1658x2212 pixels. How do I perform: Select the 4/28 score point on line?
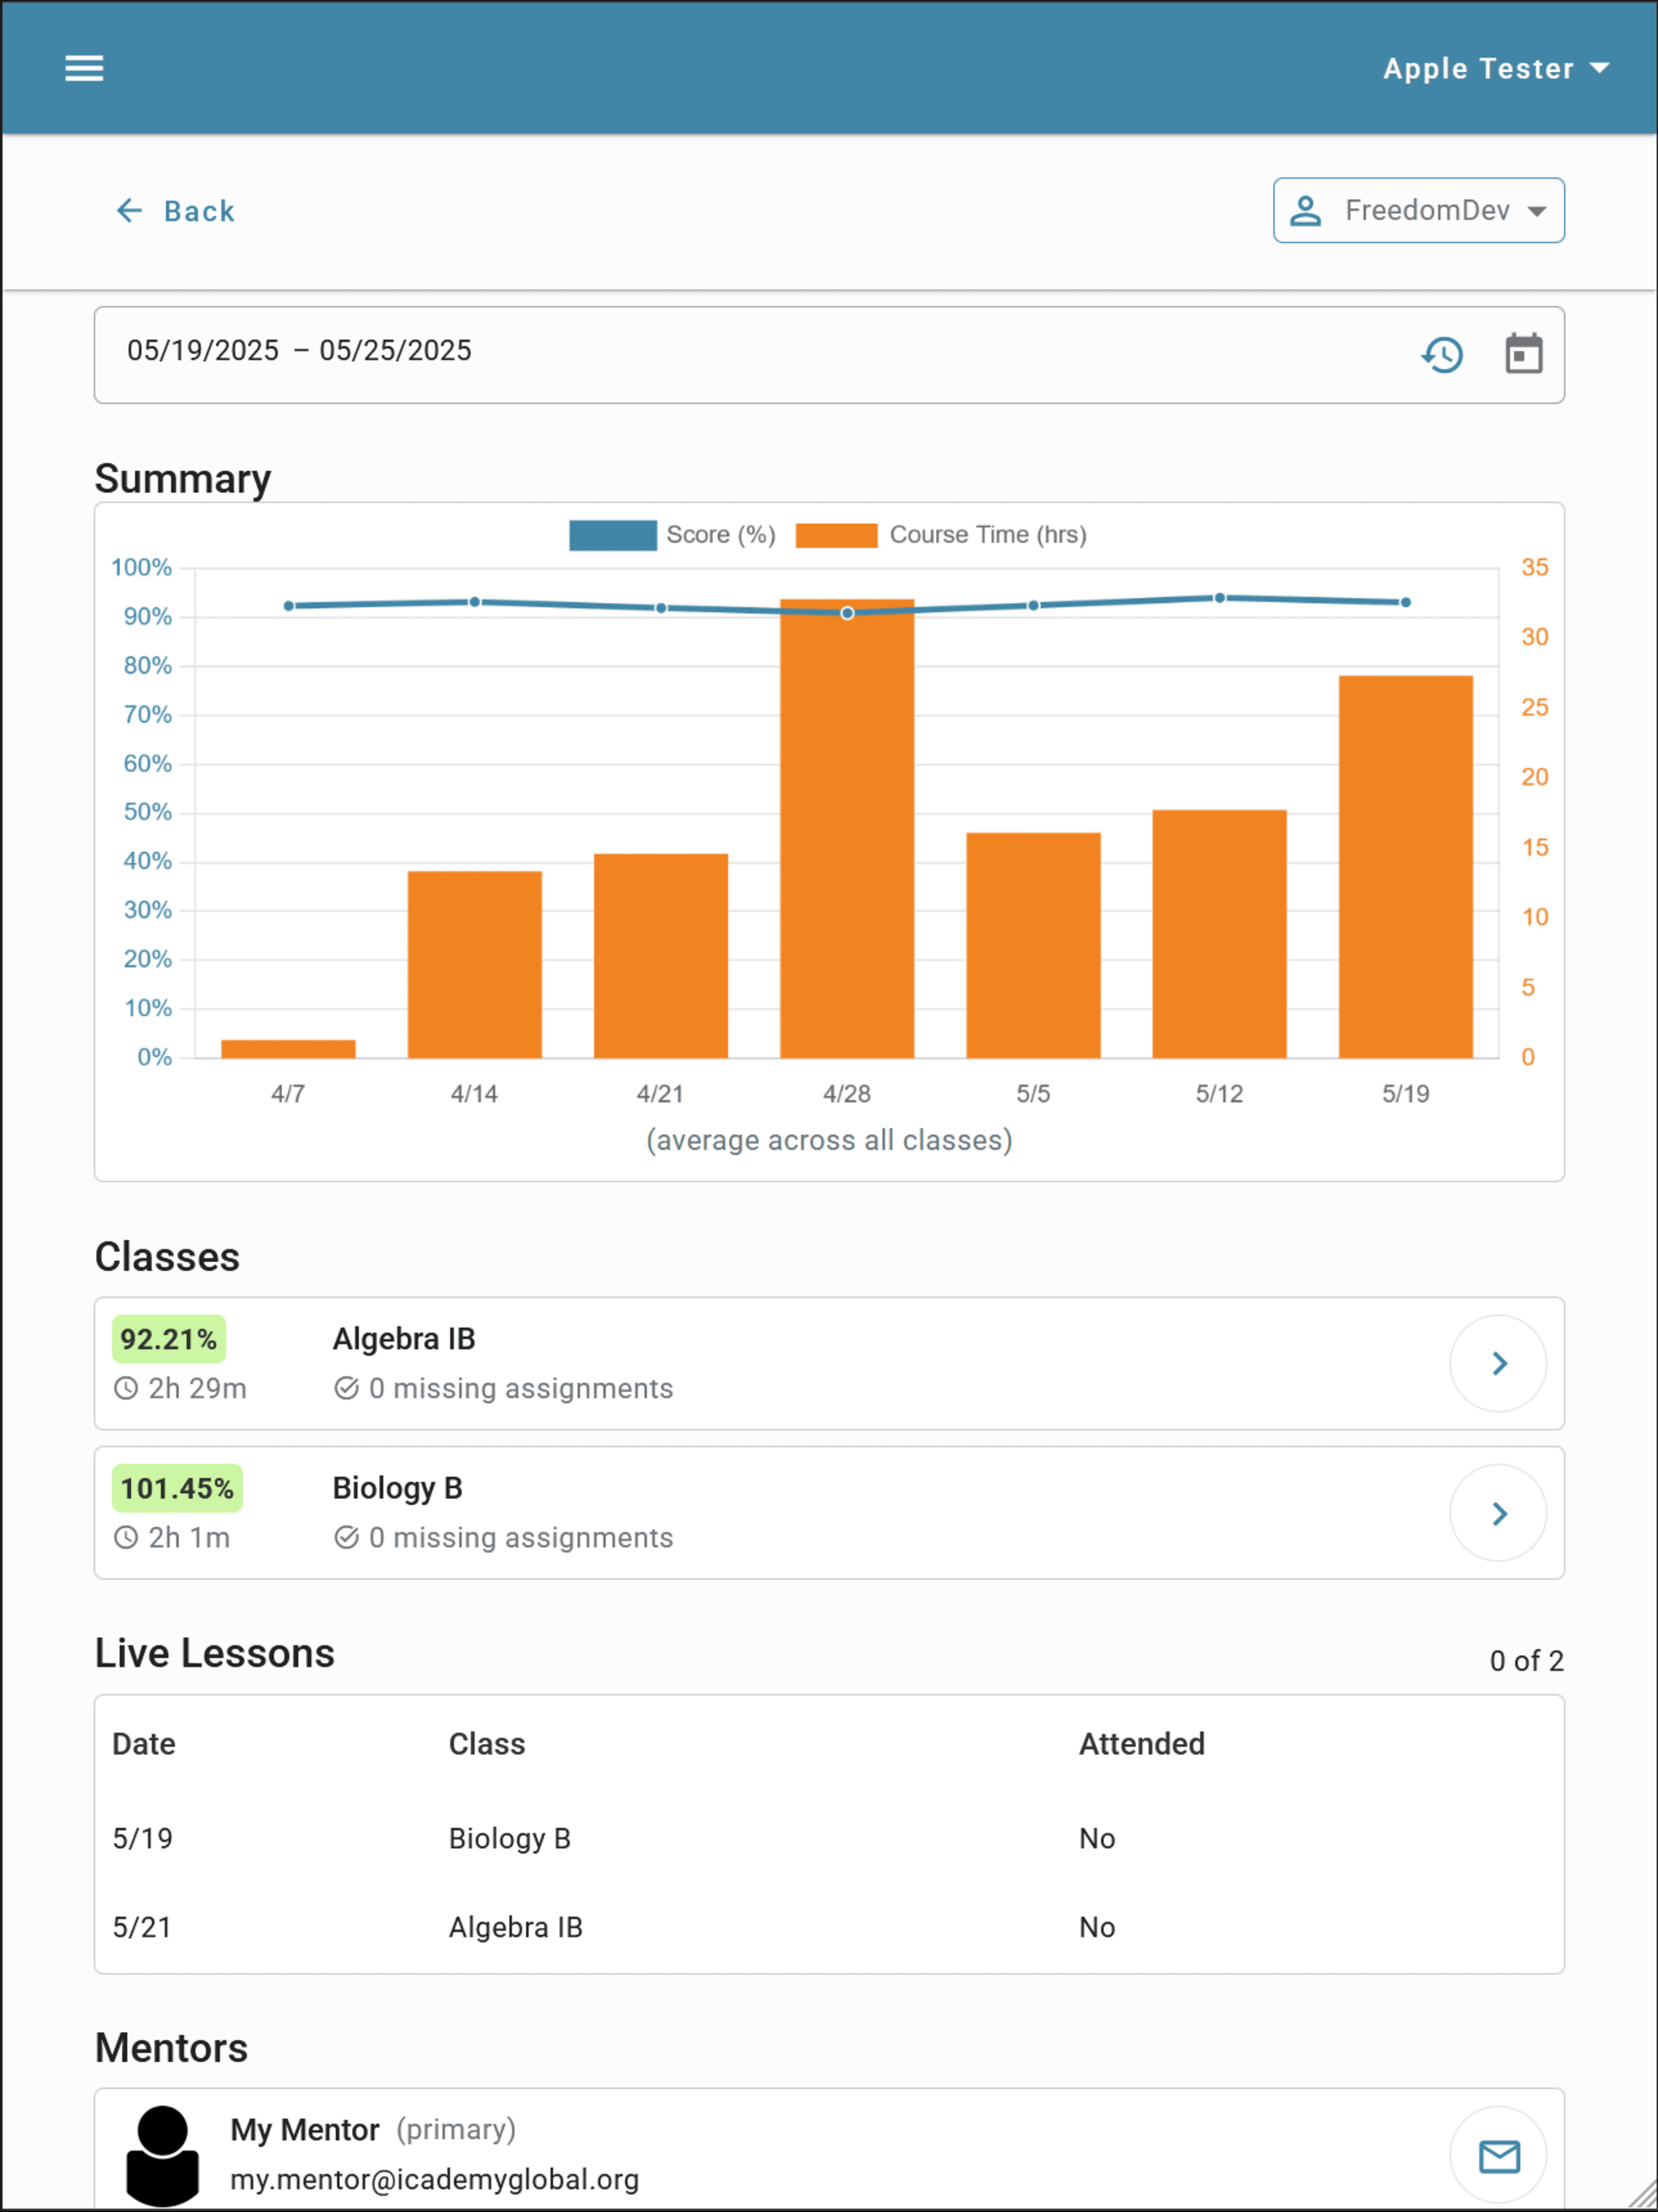tap(847, 613)
